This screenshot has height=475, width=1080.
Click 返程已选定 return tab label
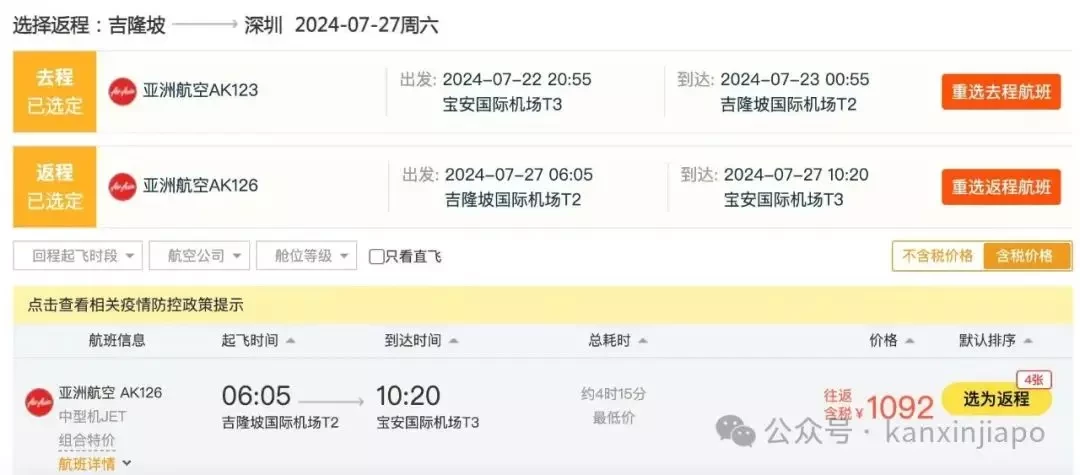click(x=54, y=187)
